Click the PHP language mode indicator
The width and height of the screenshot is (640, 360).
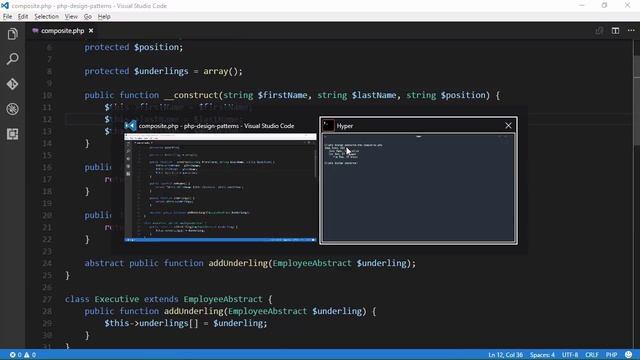[x=611, y=355]
